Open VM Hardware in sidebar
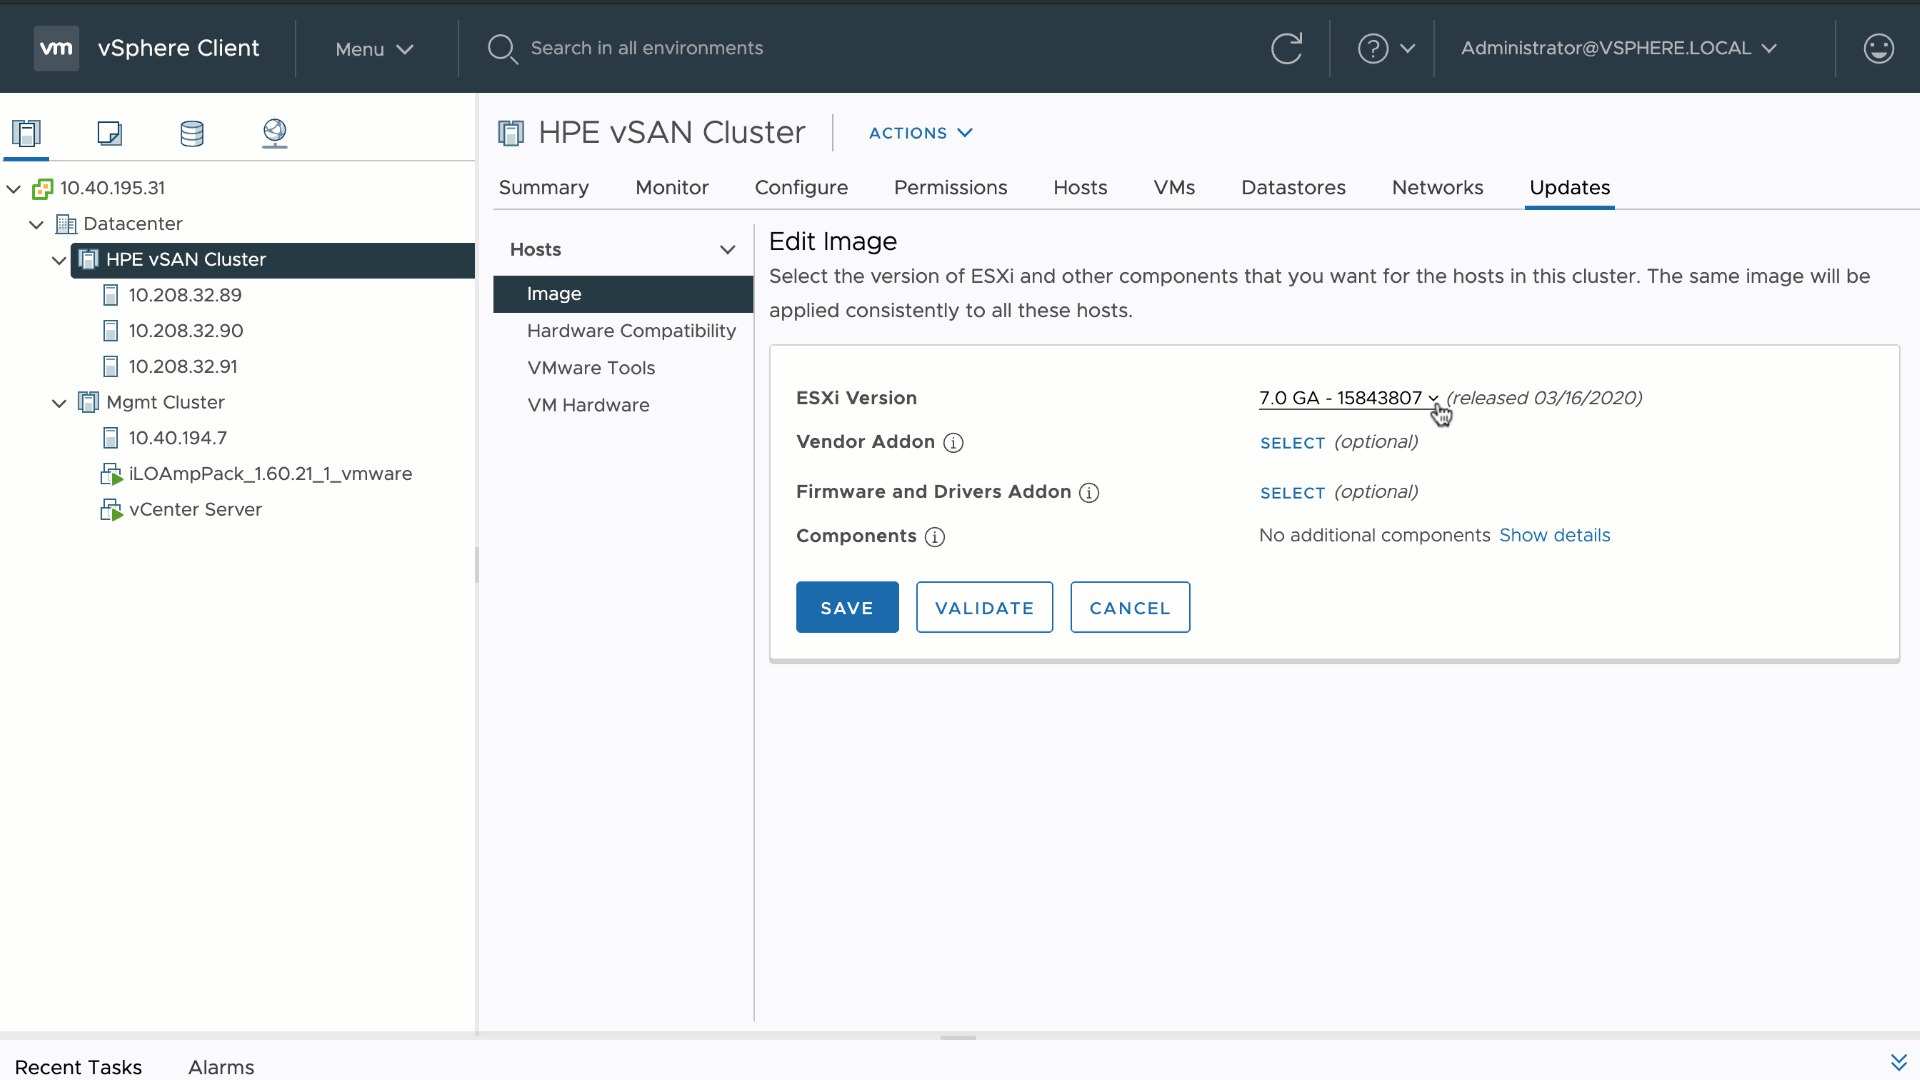 [x=588, y=405]
